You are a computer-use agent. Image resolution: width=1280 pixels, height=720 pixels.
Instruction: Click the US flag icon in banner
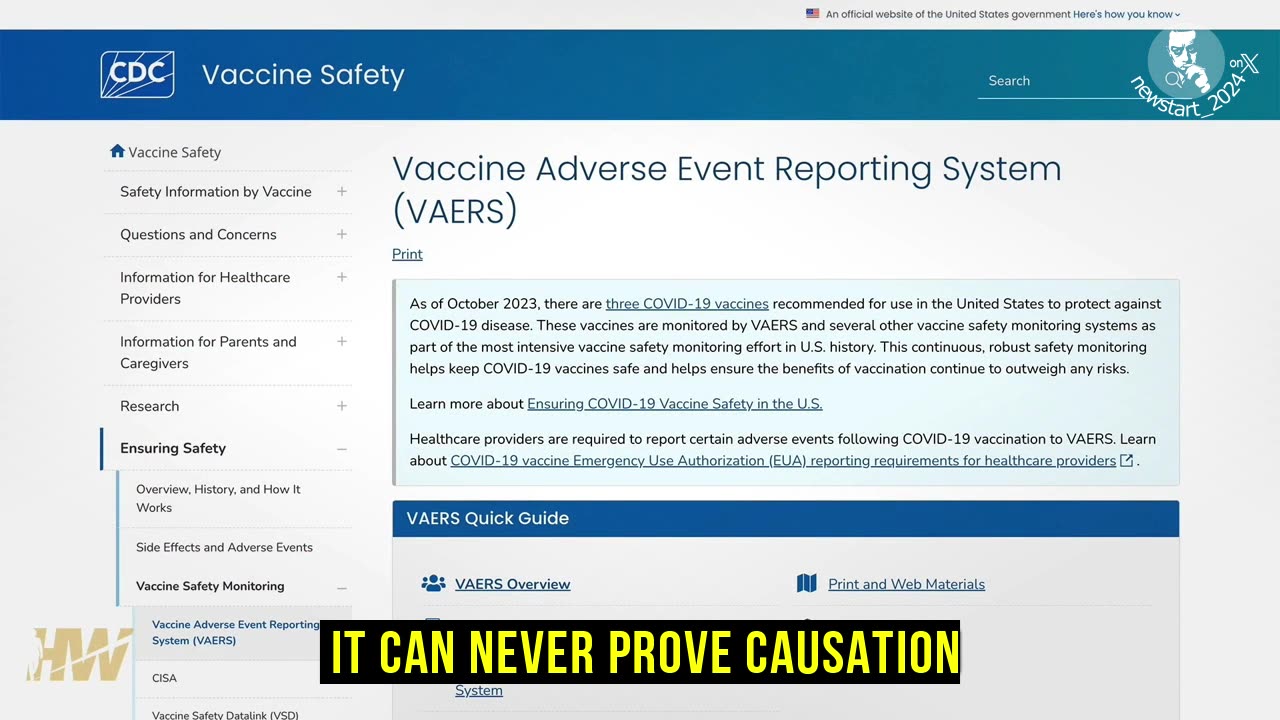pyautogui.click(x=813, y=14)
